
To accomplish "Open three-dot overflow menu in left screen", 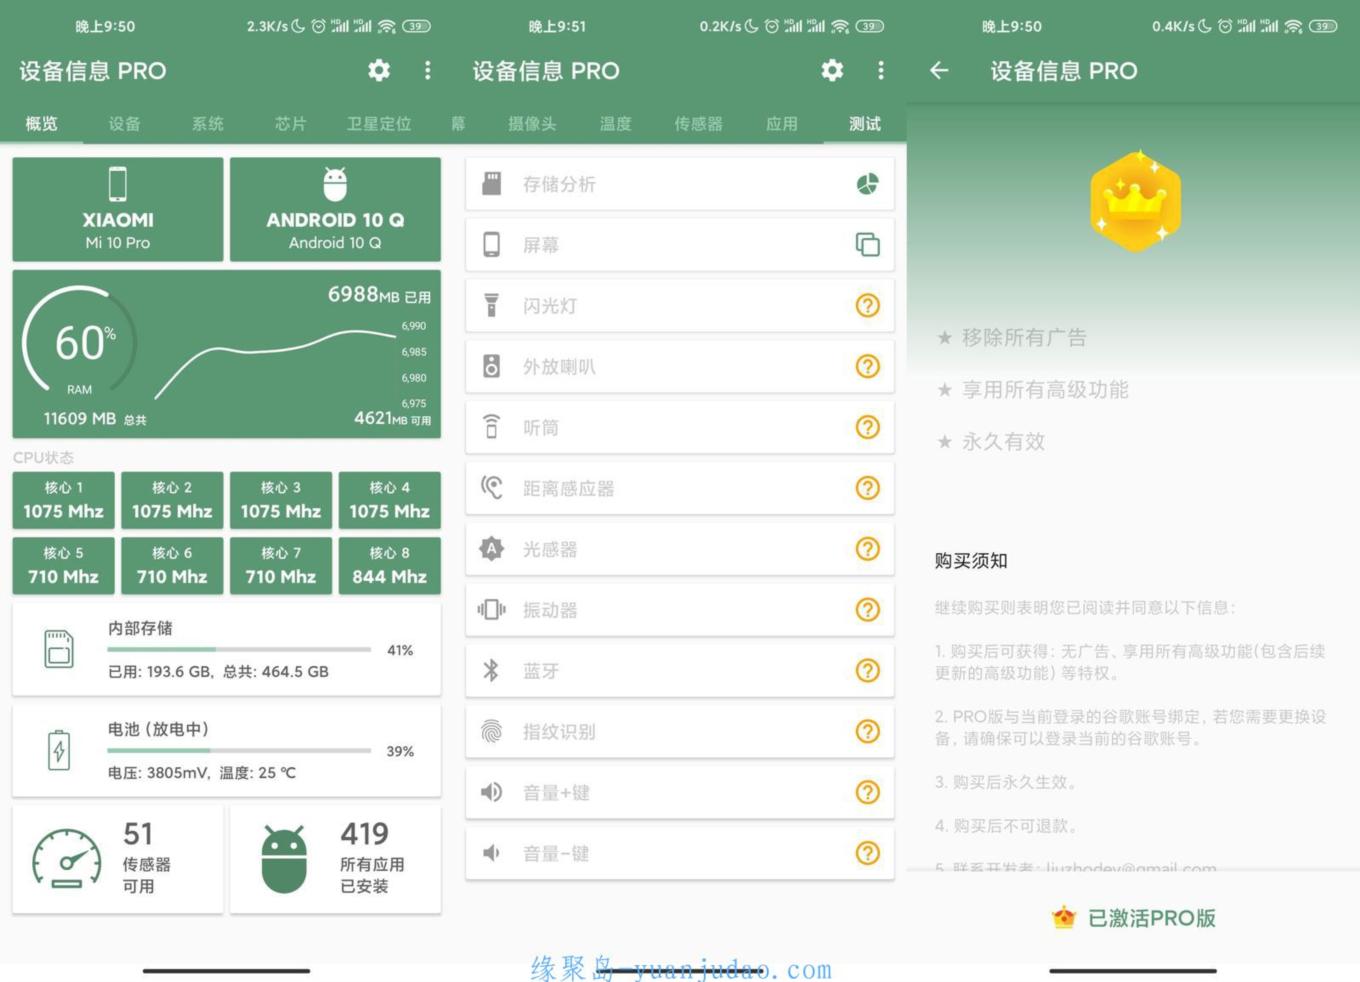I will tap(428, 70).
